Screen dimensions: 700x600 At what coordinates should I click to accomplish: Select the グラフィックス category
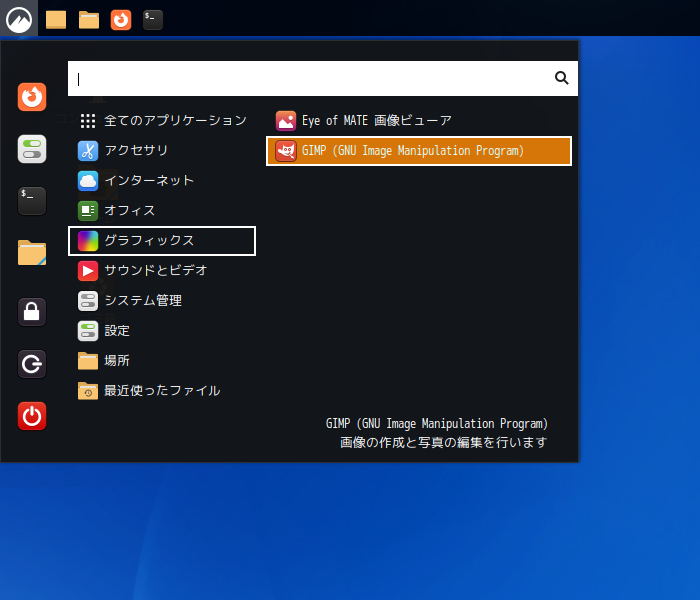[x=162, y=241]
